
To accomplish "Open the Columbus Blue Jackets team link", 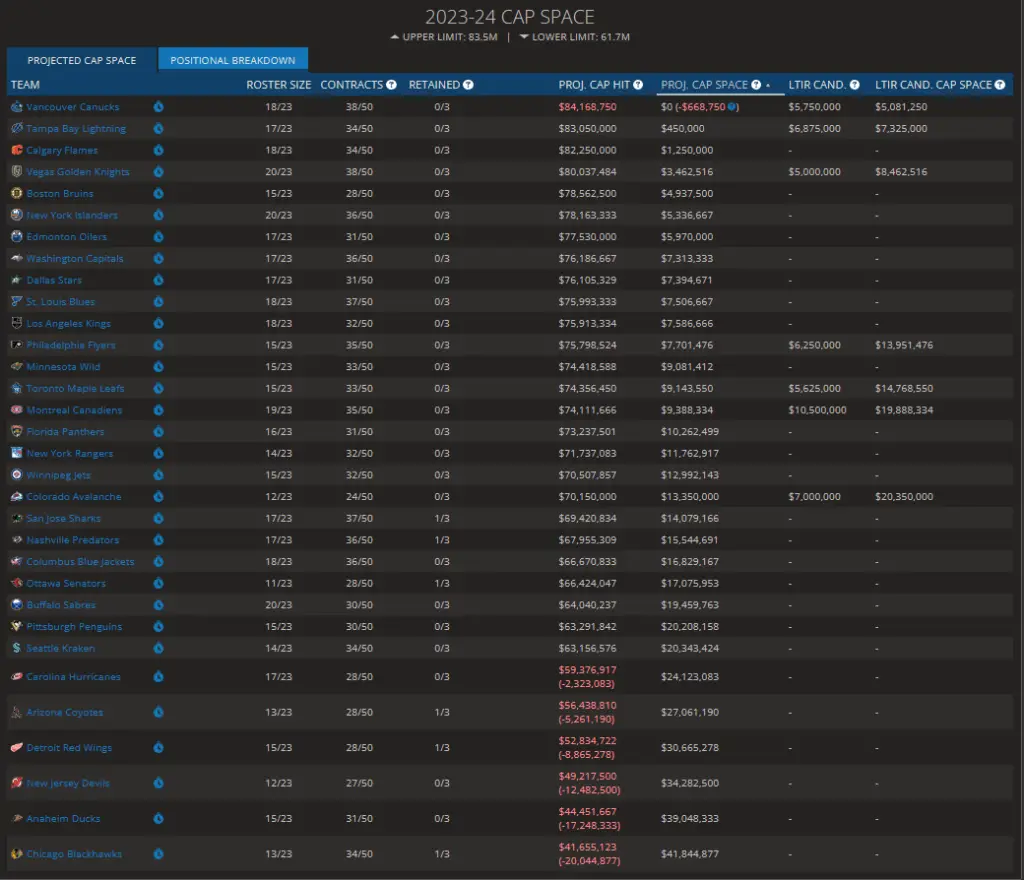I will click(x=80, y=561).
